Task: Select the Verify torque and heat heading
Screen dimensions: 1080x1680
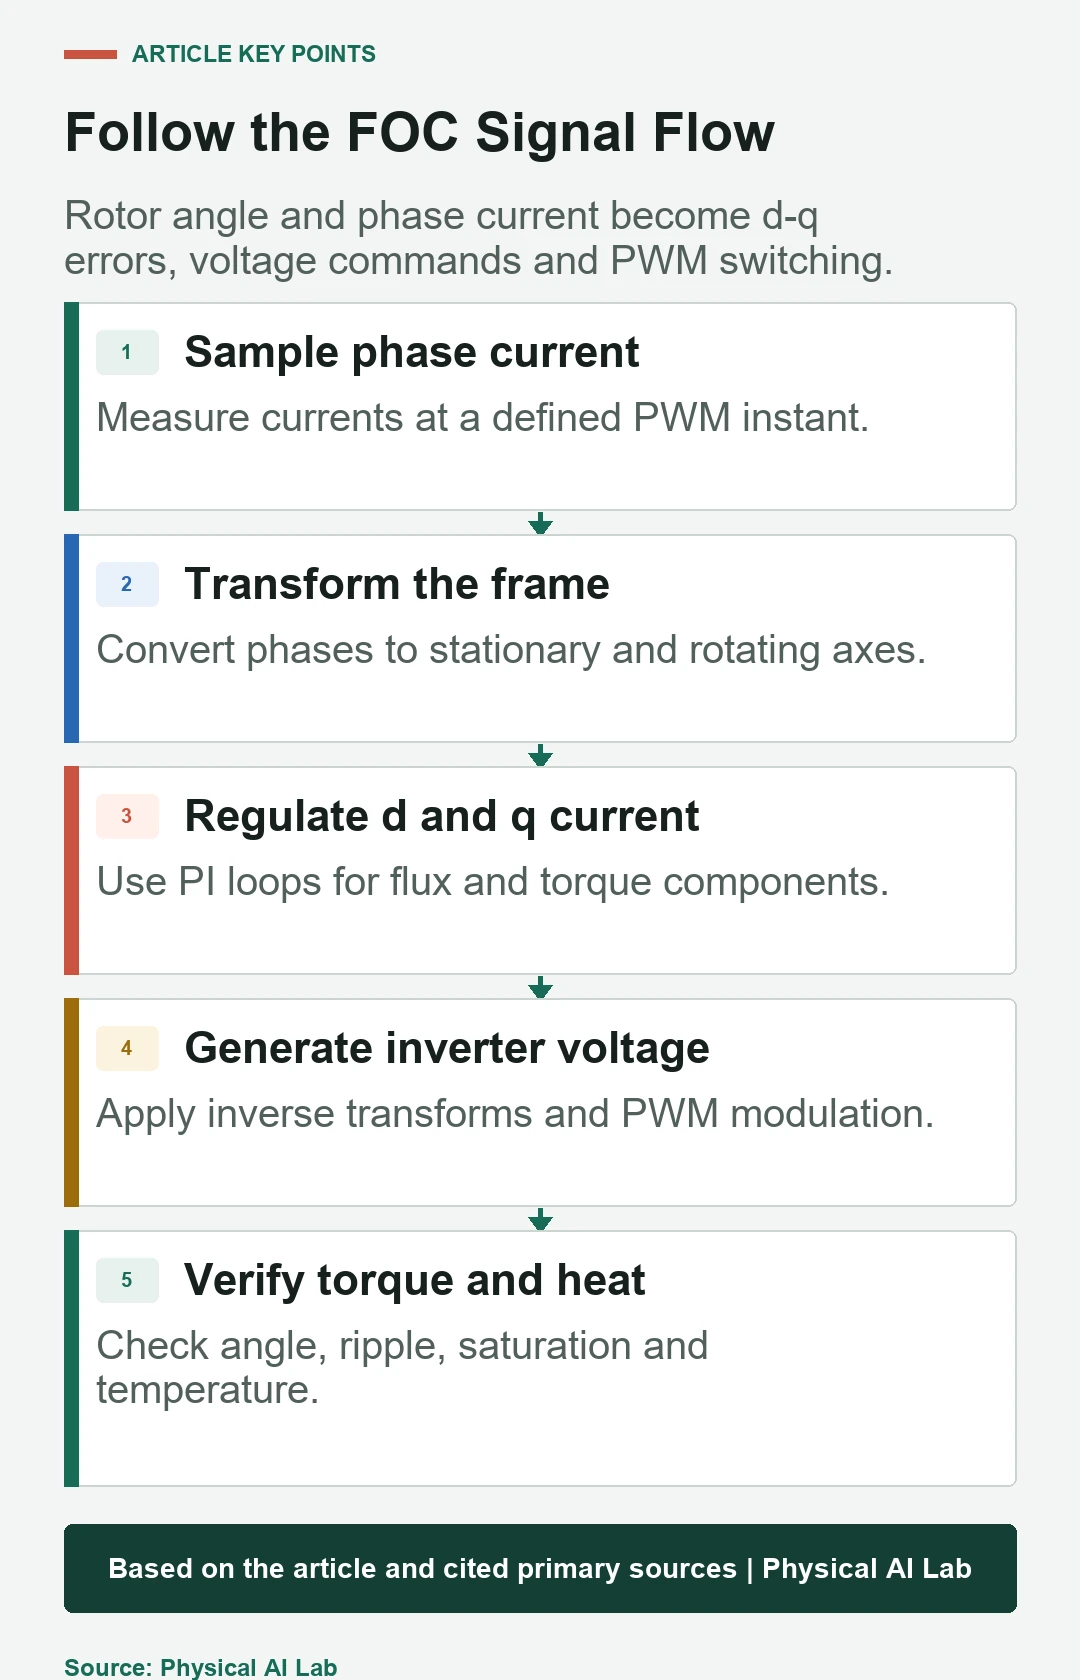Action: pyautogui.click(x=415, y=1280)
